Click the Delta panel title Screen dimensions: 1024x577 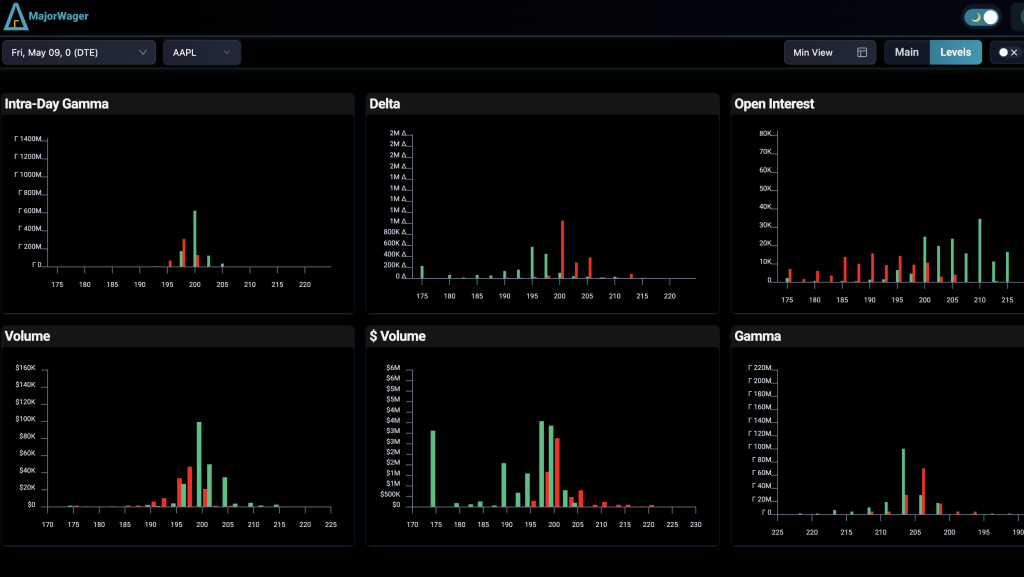click(385, 104)
